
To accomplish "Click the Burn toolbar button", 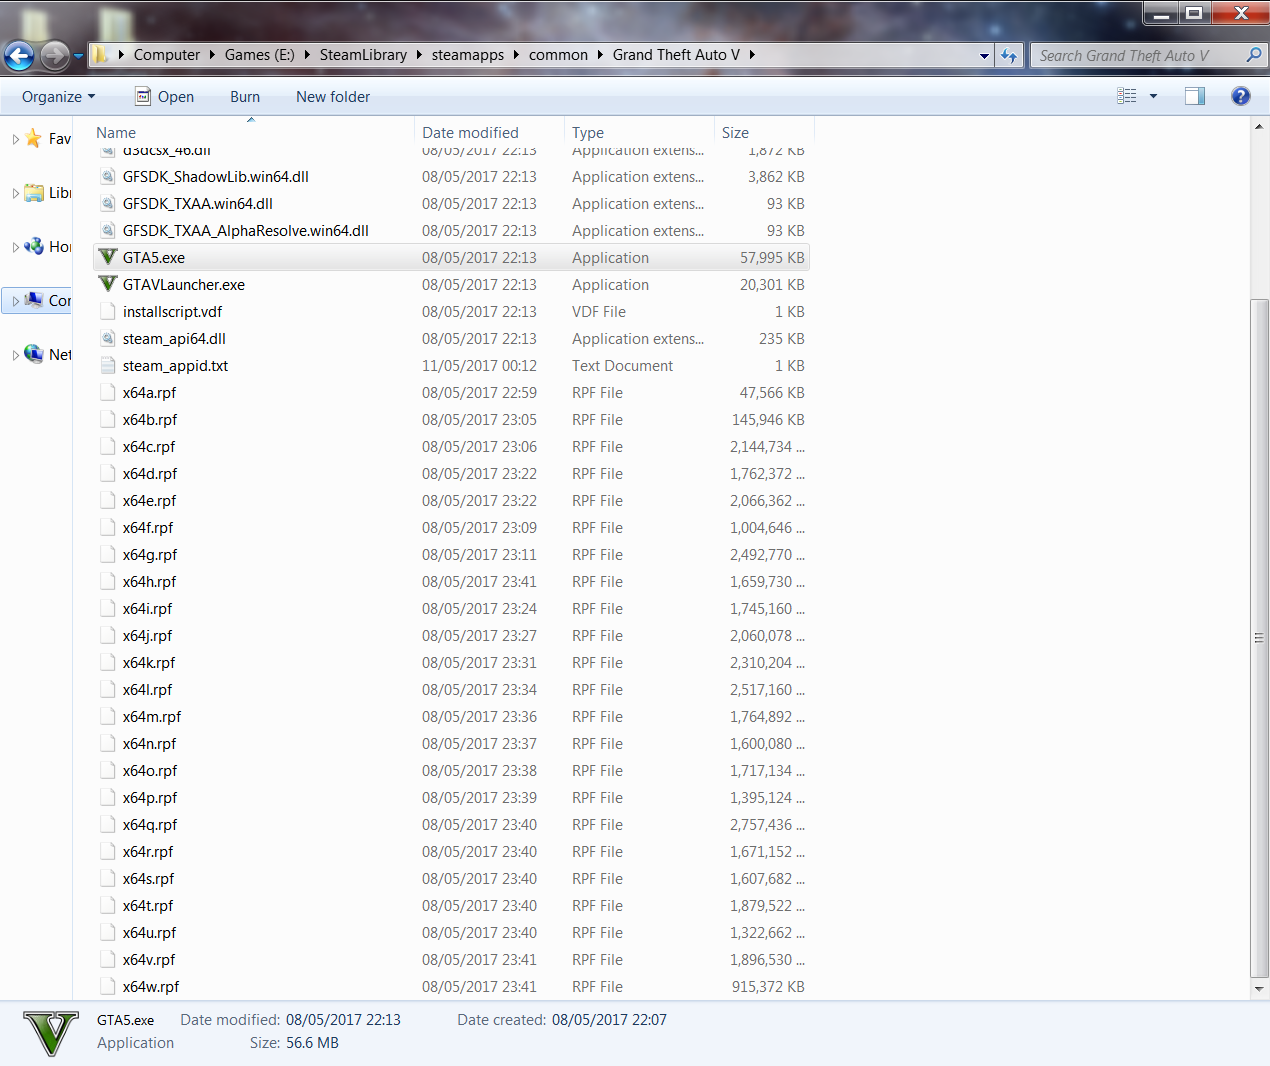I will click(x=245, y=97).
